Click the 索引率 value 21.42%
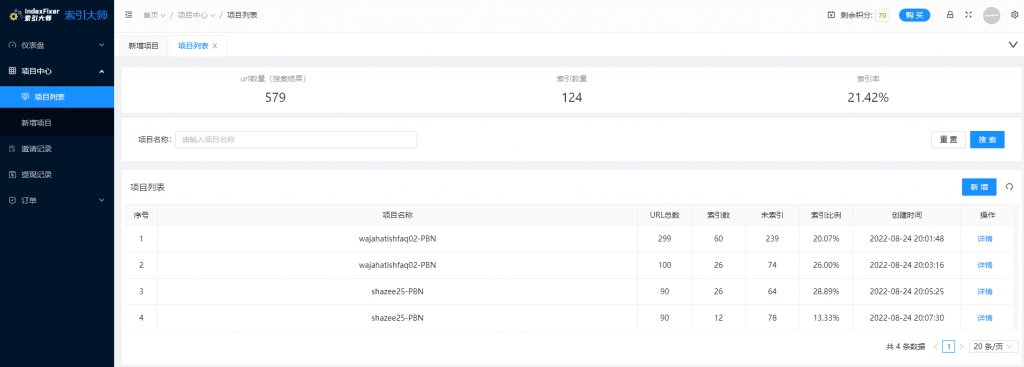The height and width of the screenshot is (367, 1024). click(867, 98)
